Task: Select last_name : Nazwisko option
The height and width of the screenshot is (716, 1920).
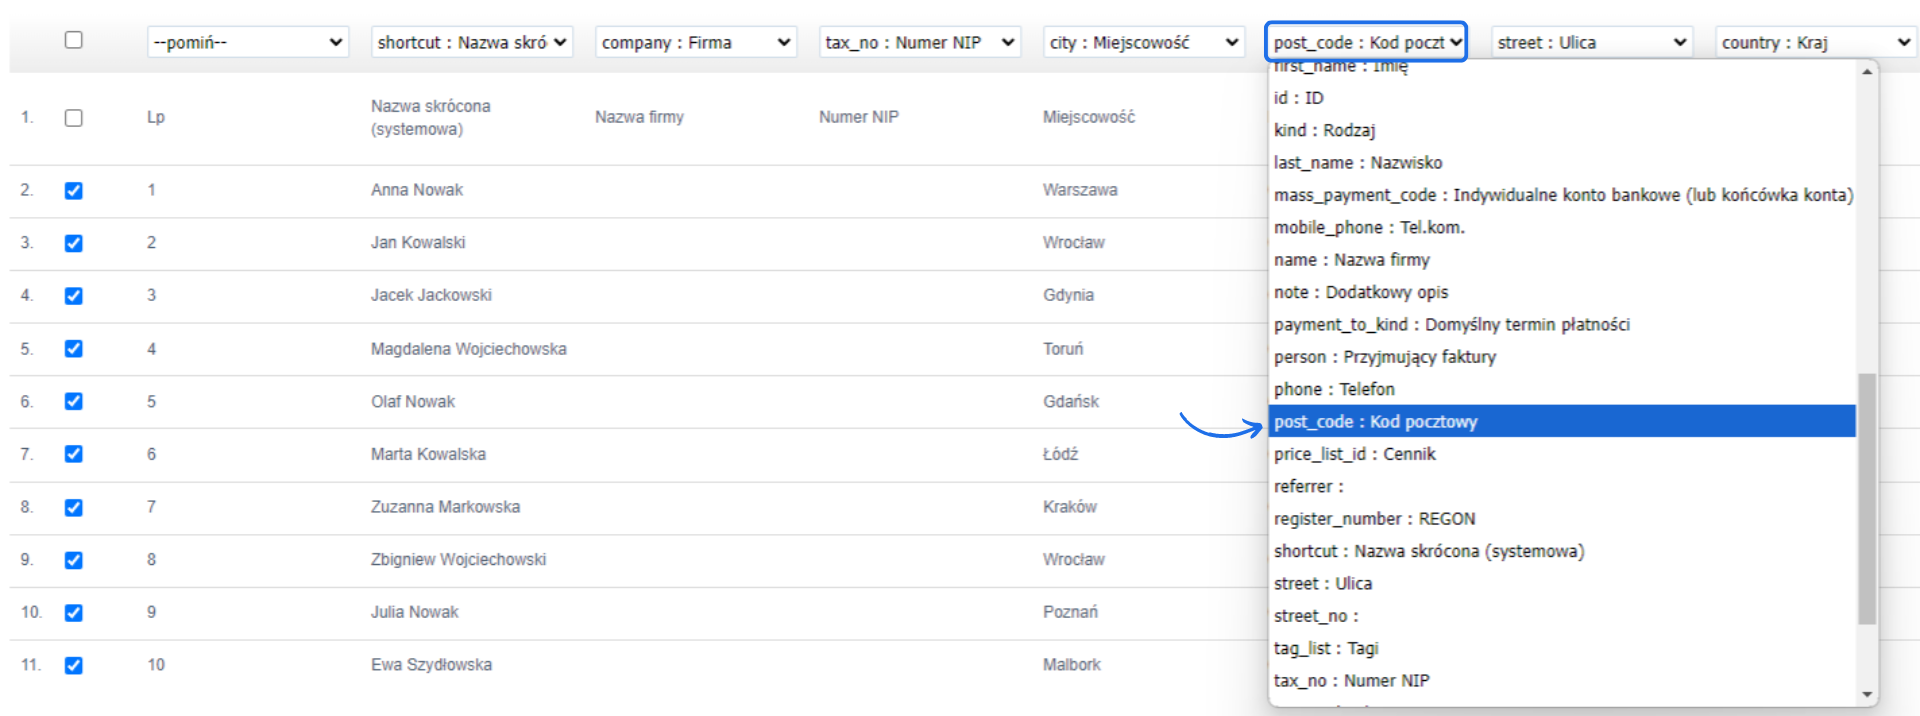Action: (1562, 163)
